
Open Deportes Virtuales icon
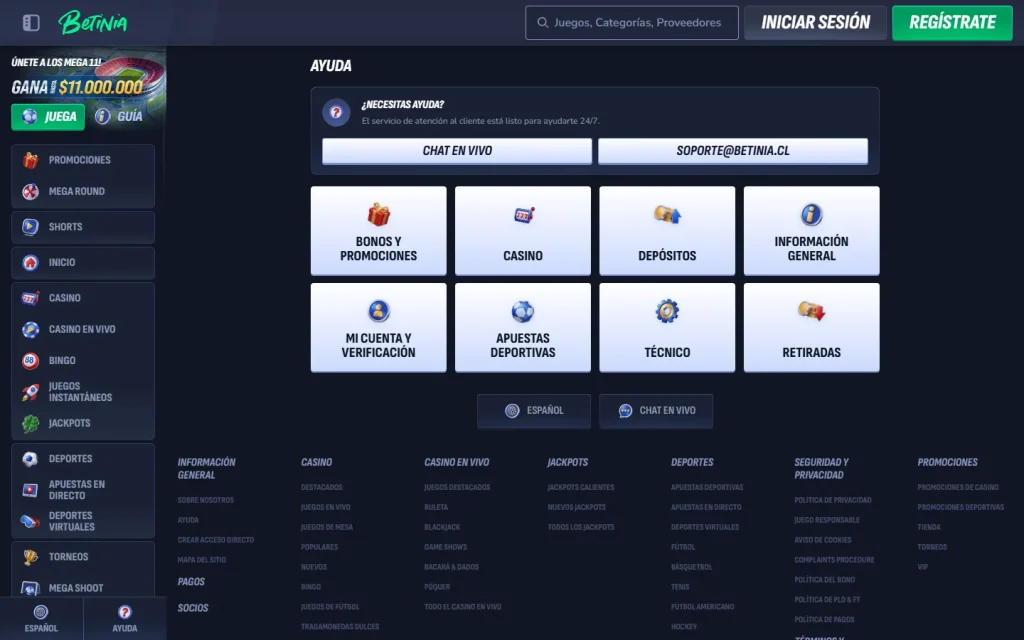[x=30, y=521]
